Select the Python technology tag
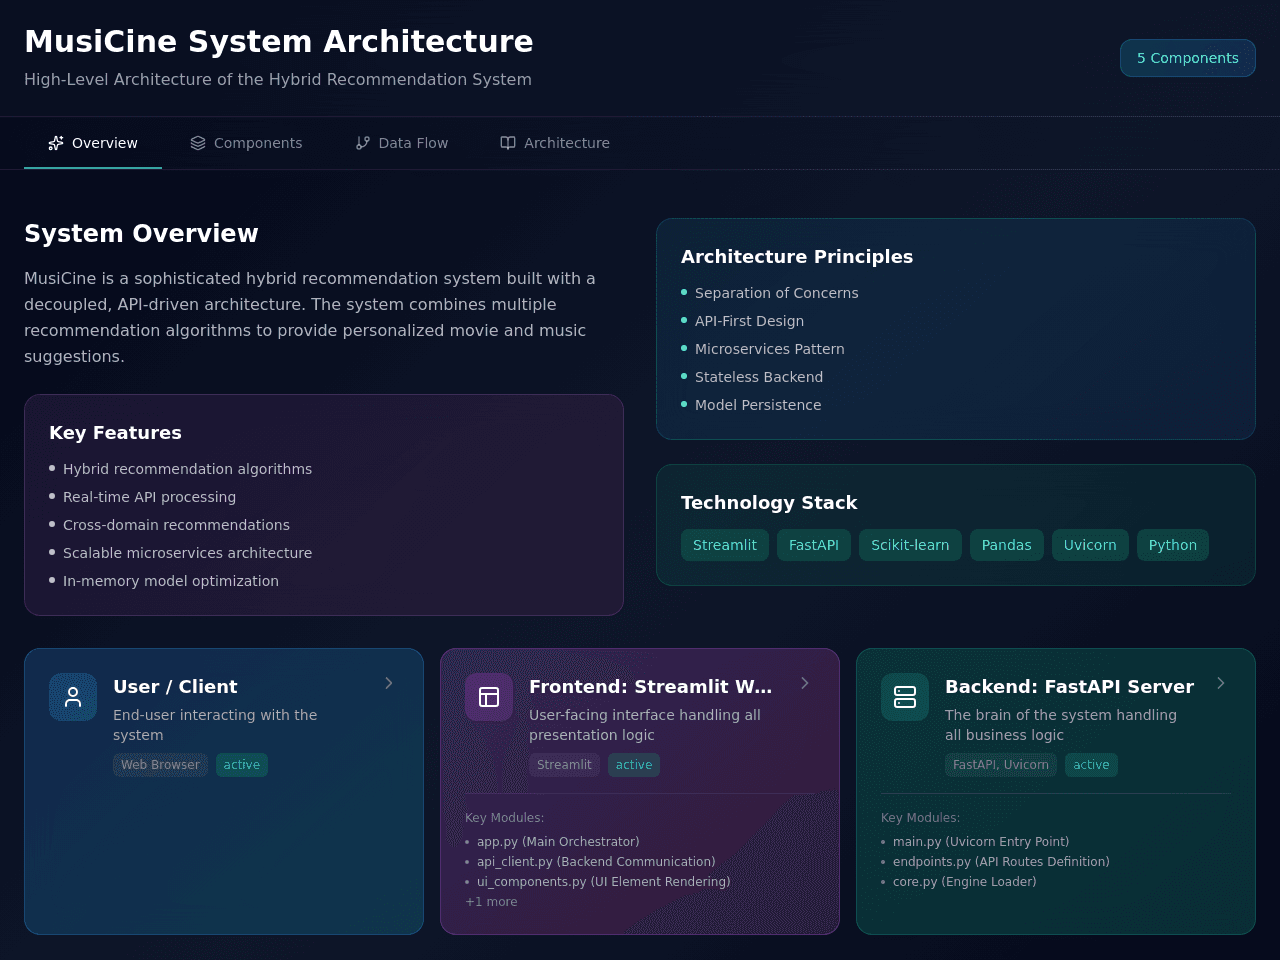The image size is (1280, 960). pos(1173,545)
